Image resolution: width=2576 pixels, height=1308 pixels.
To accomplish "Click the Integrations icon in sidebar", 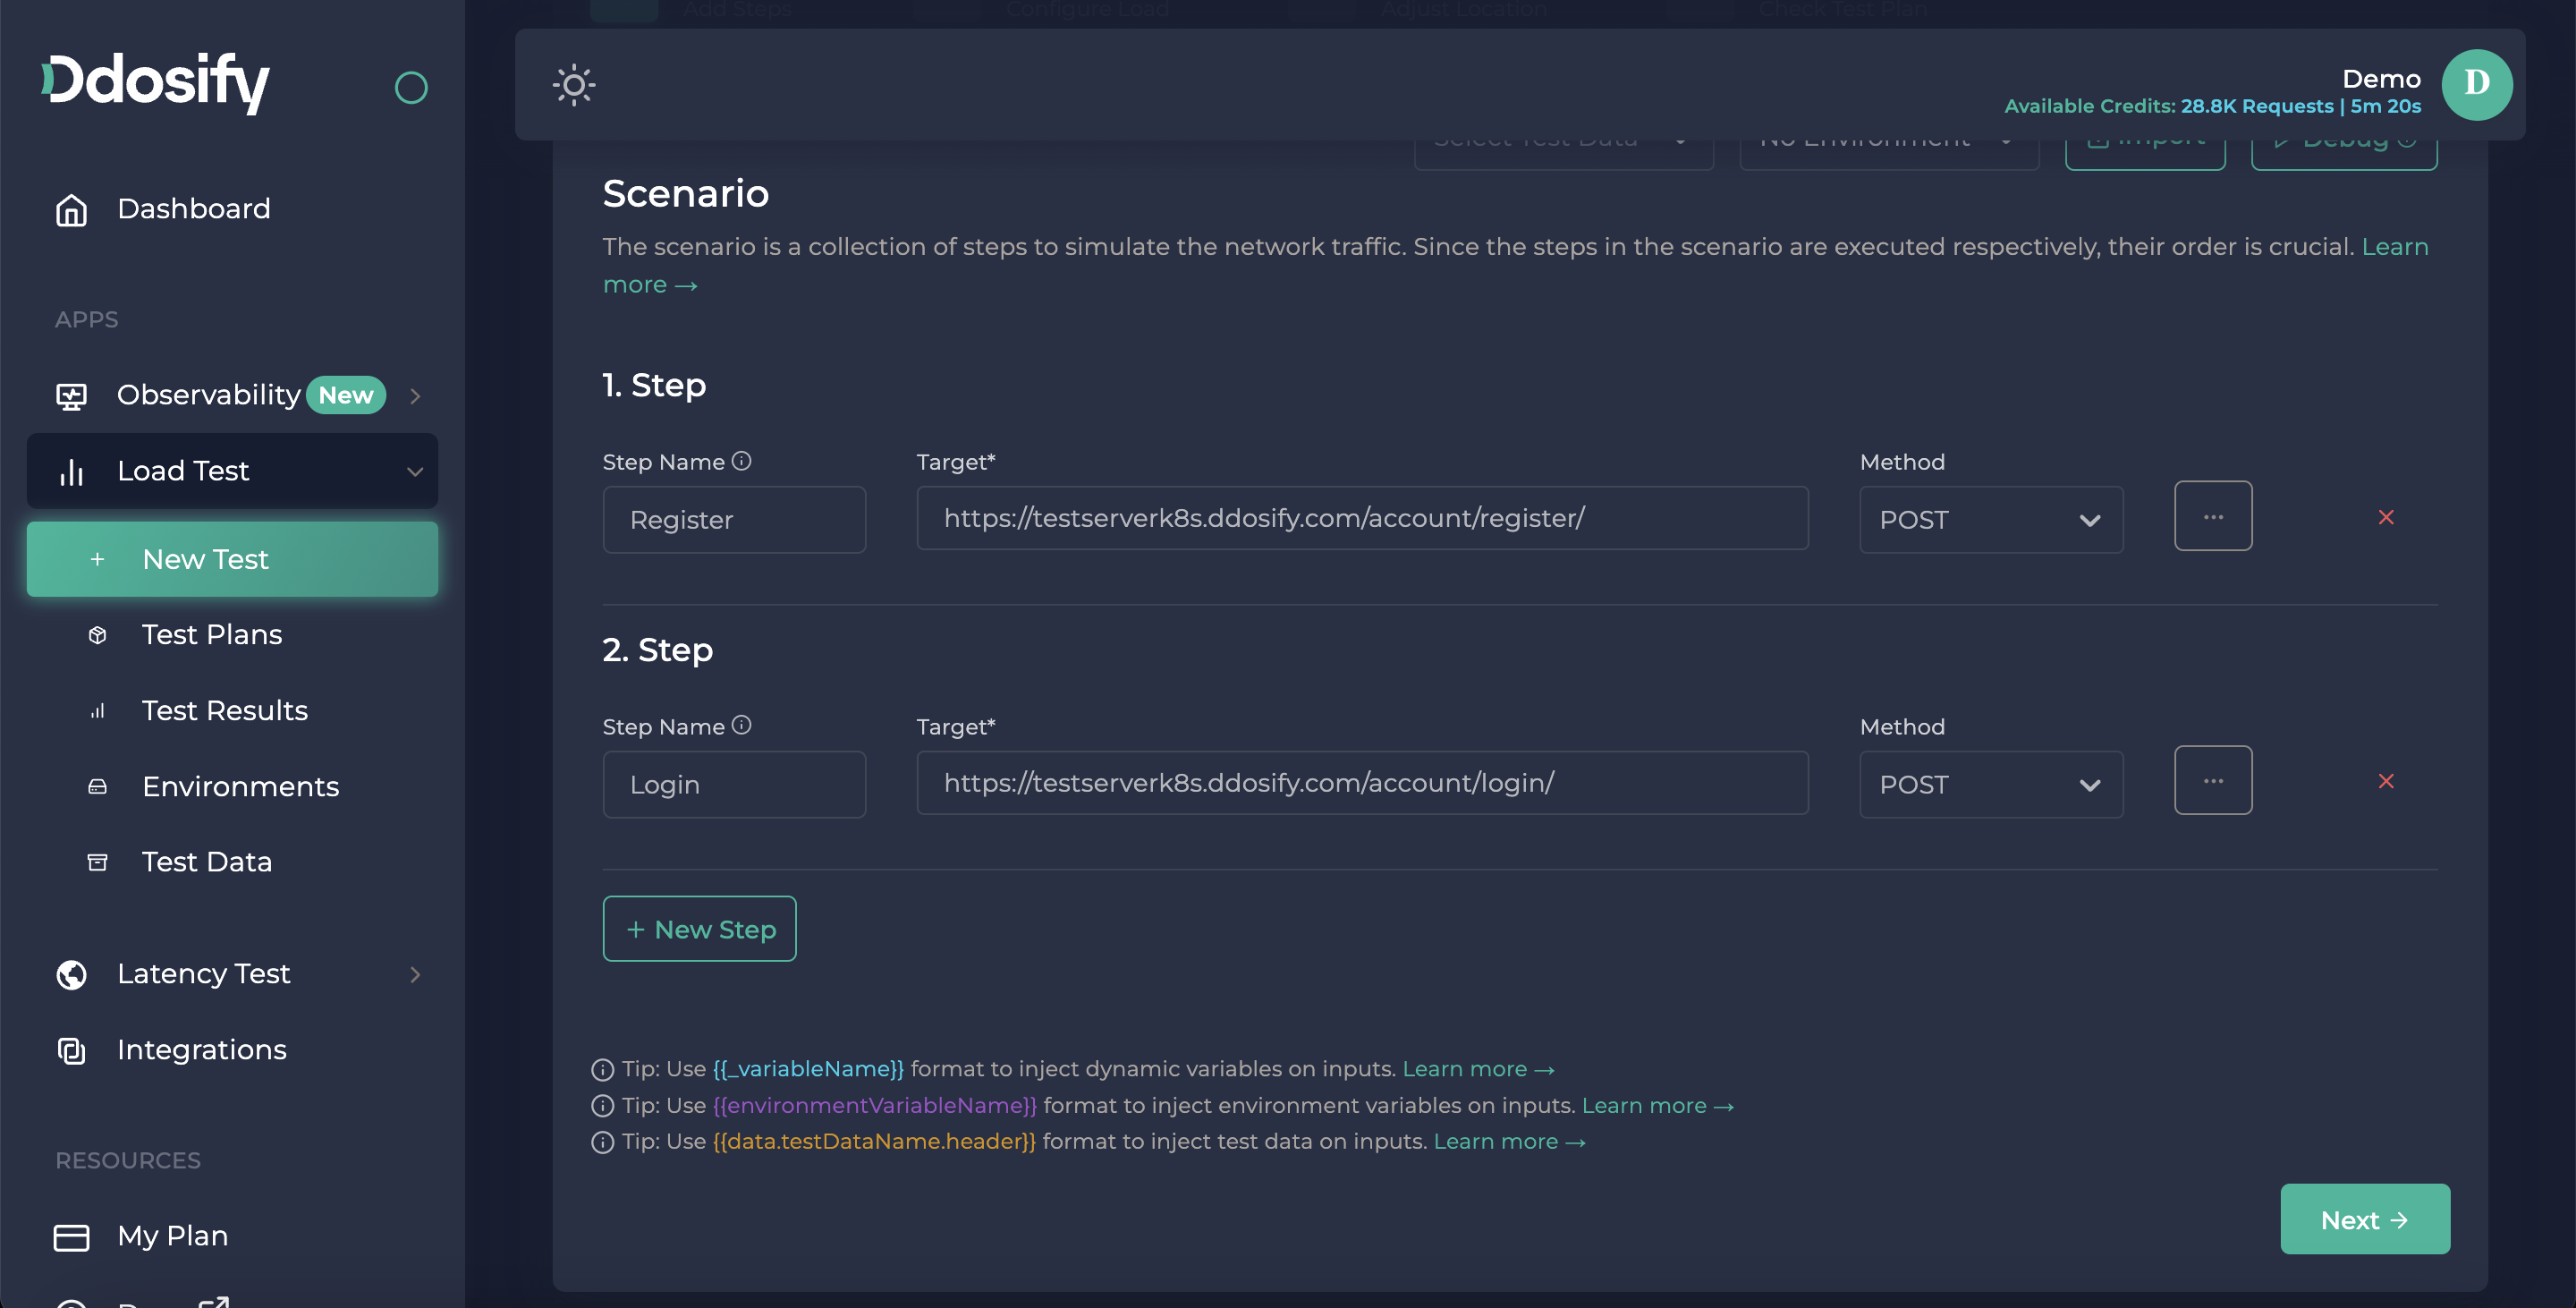I will 71,1050.
